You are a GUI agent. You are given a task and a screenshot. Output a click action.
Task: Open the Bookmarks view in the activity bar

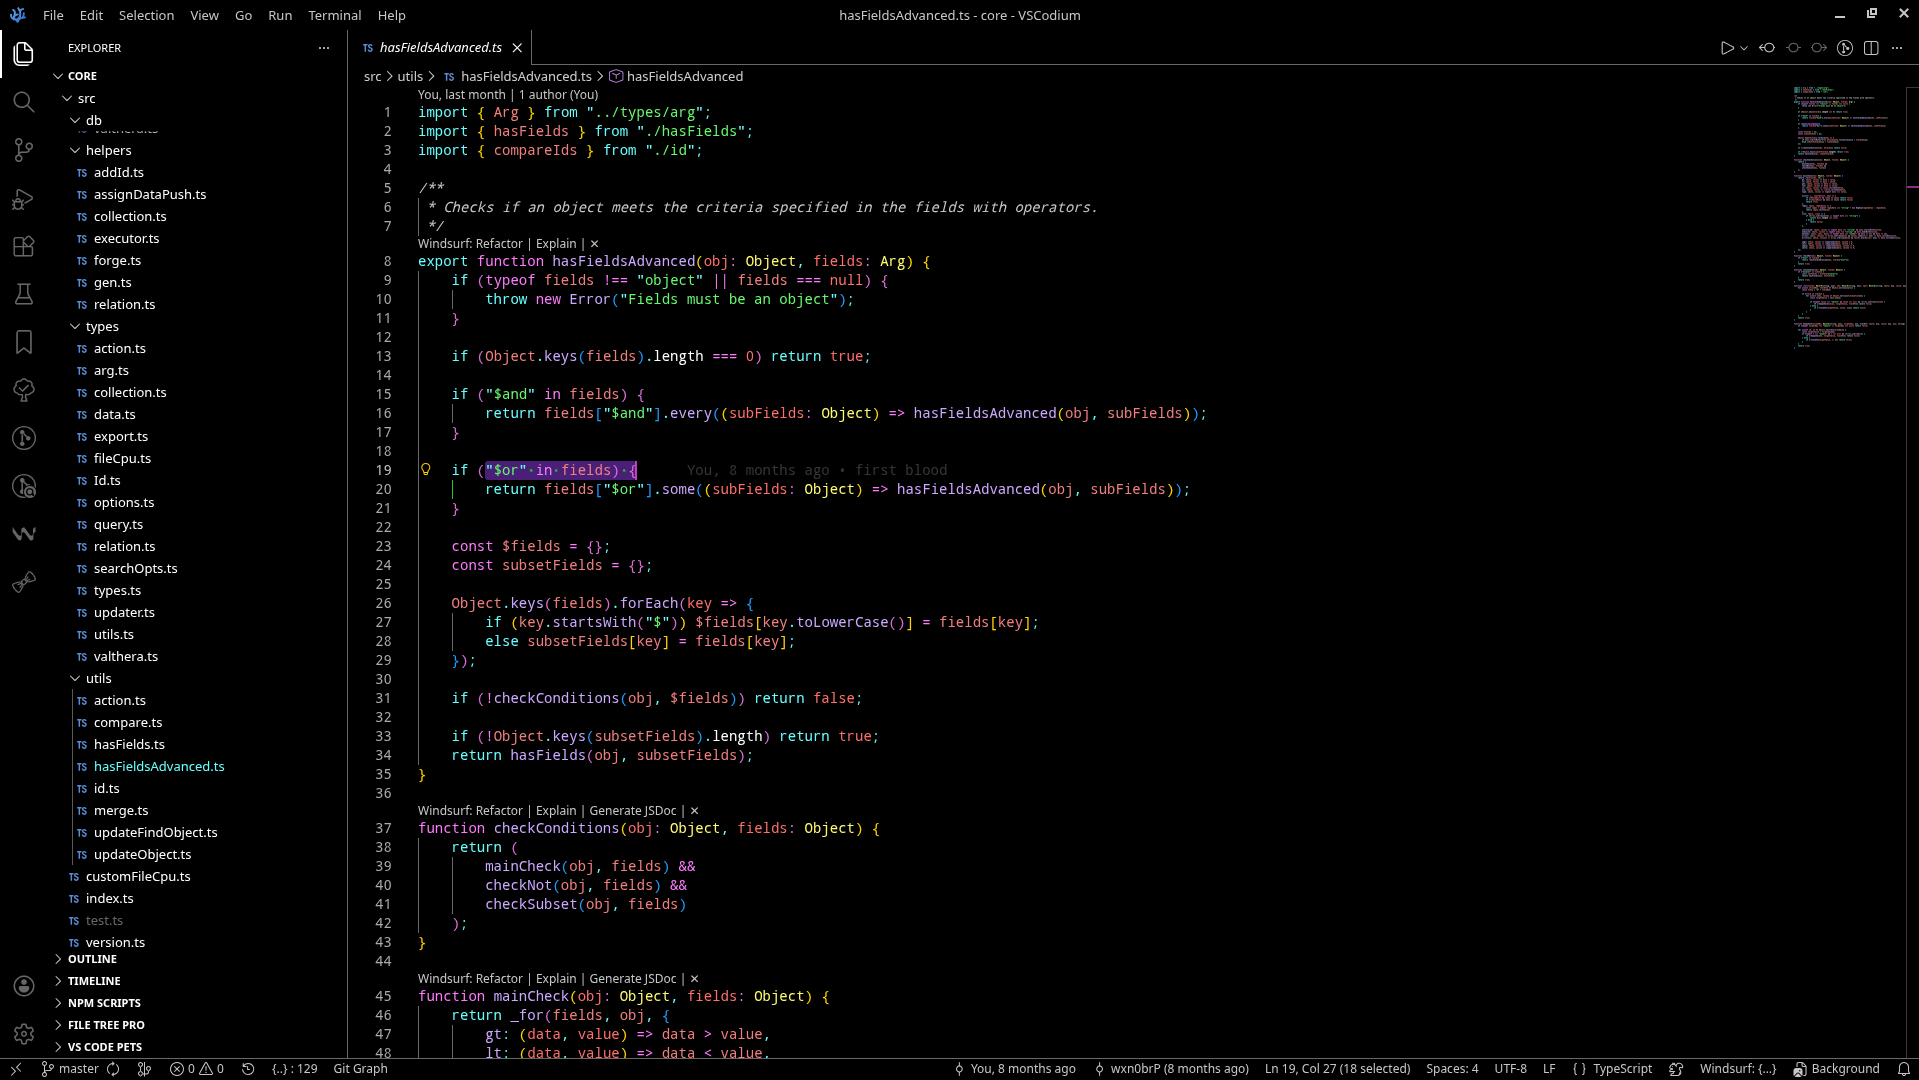(x=24, y=342)
